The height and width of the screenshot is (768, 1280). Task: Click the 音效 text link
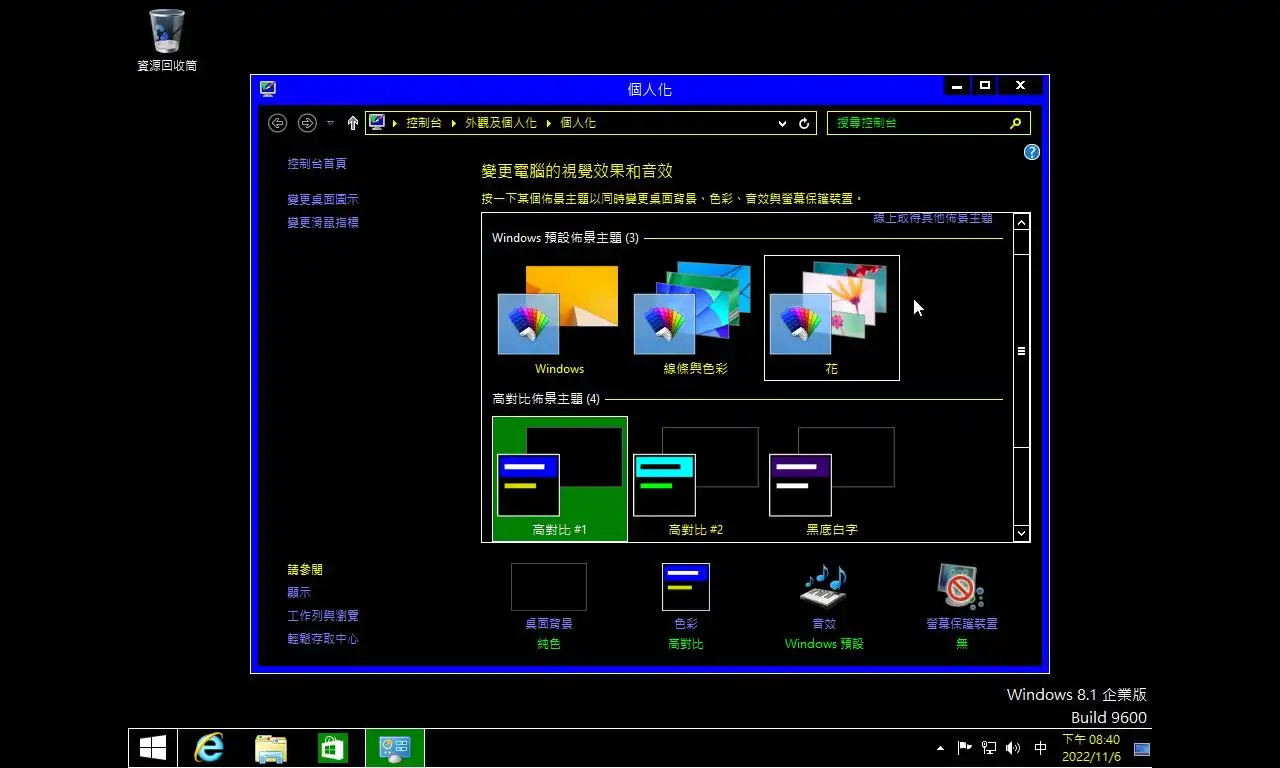click(824, 623)
